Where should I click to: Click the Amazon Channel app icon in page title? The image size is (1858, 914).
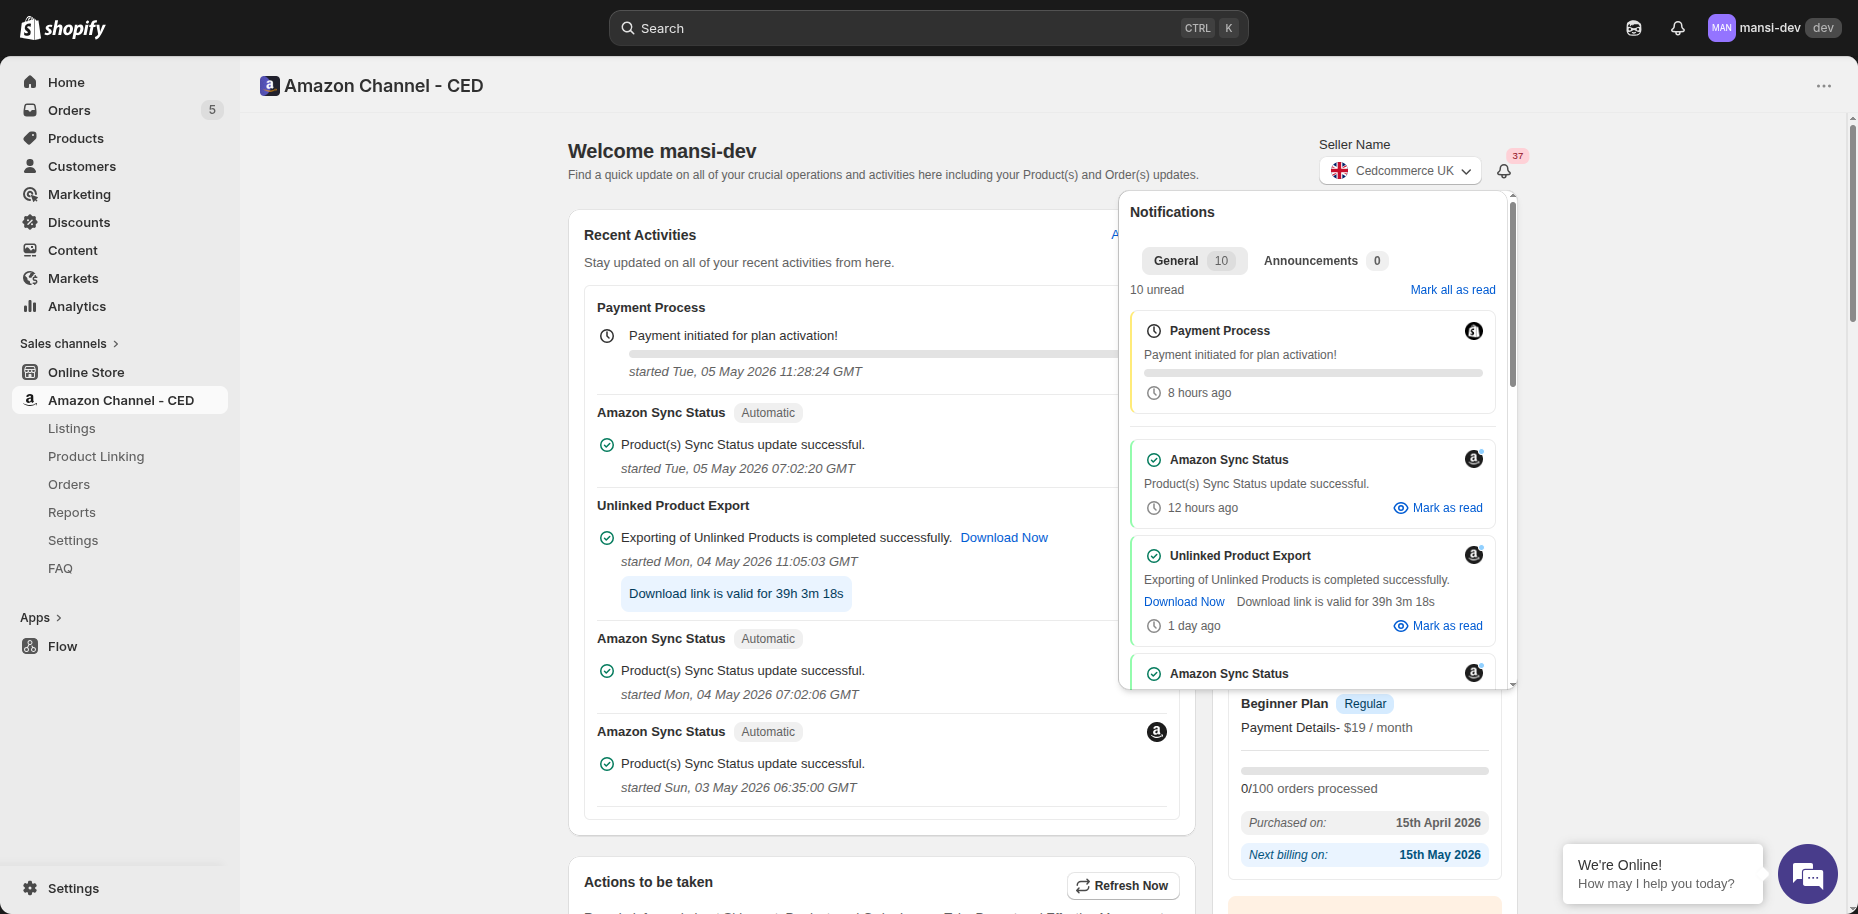pos(269,86)
